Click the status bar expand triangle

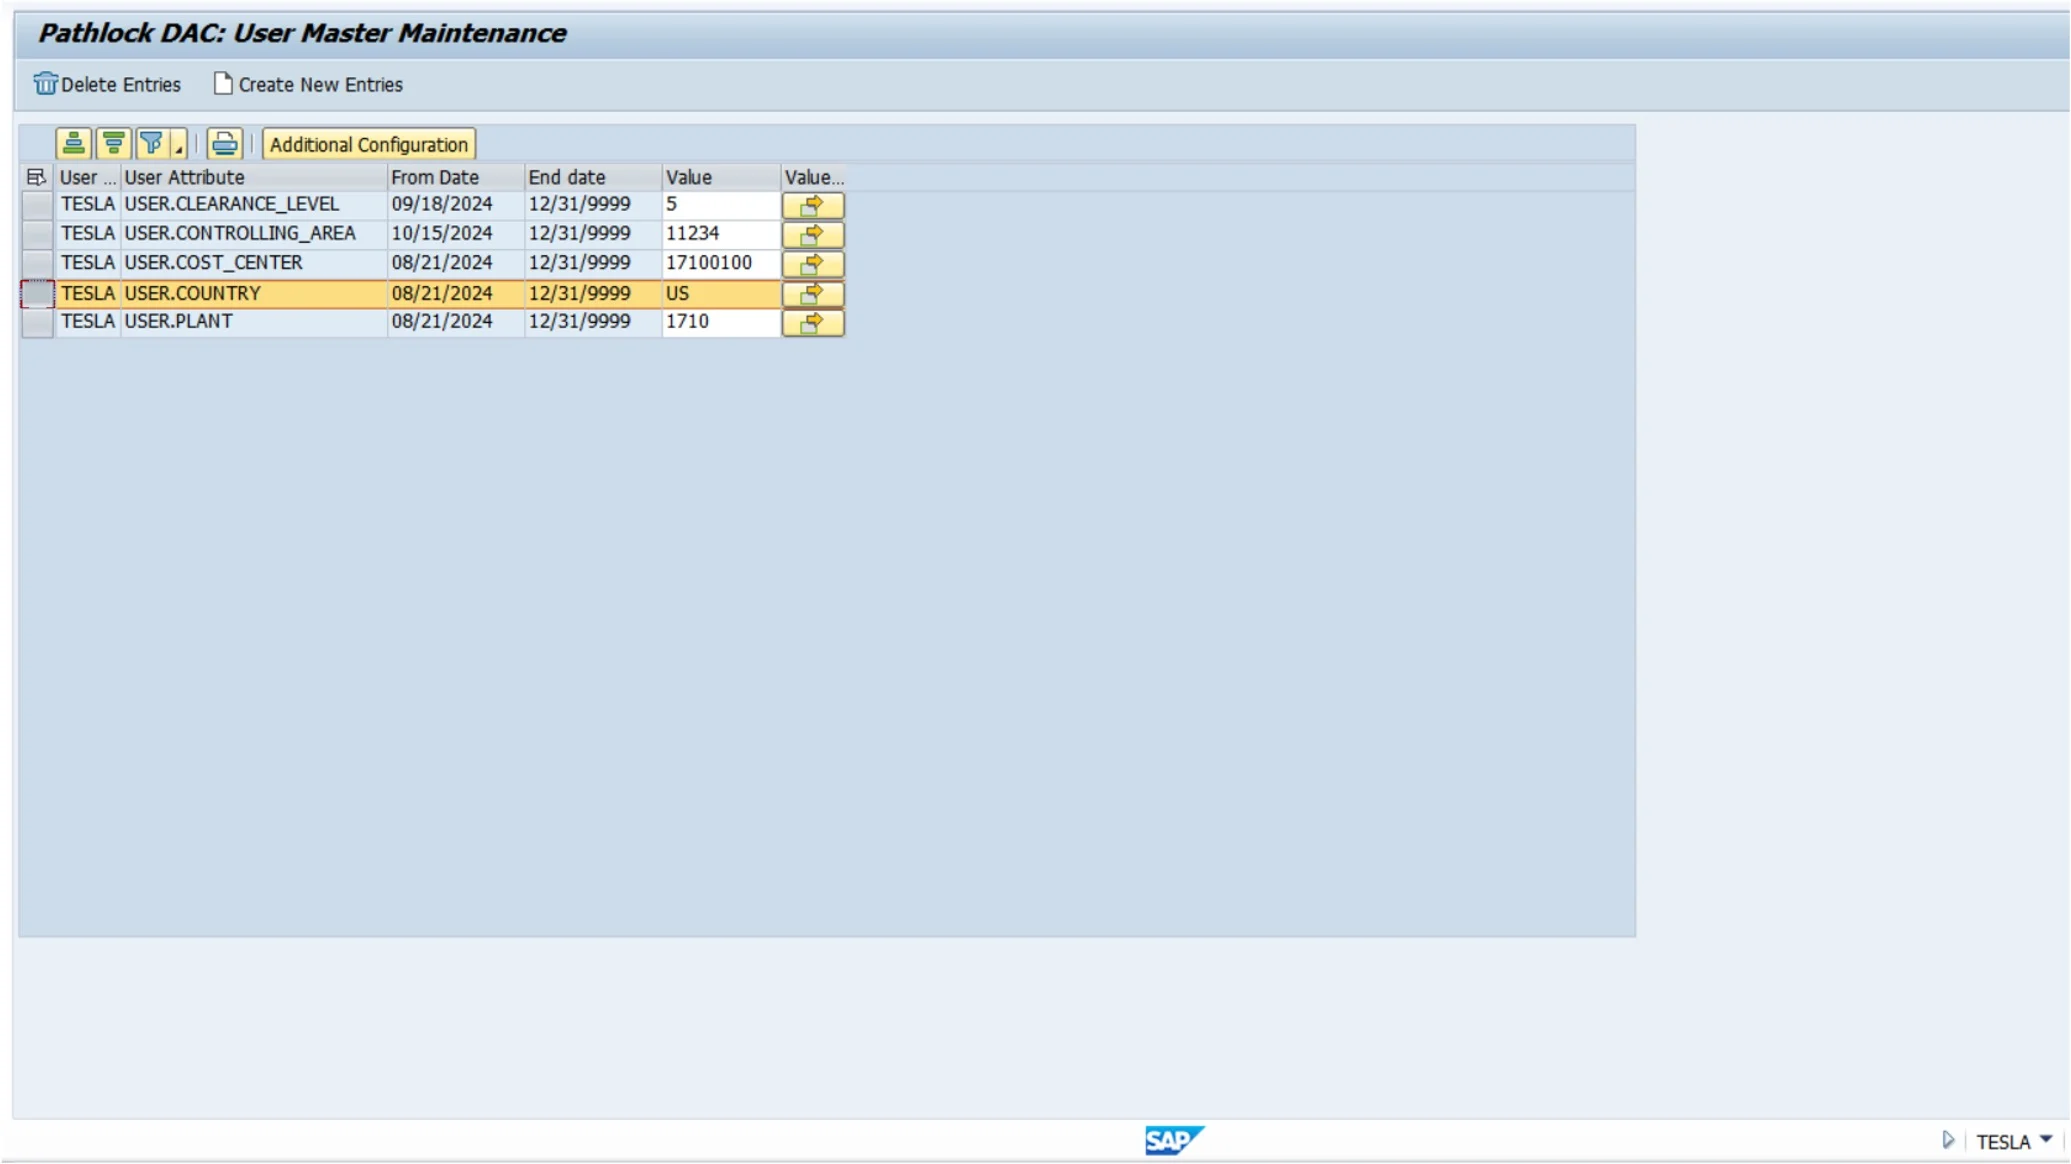click(1947, 1140)
